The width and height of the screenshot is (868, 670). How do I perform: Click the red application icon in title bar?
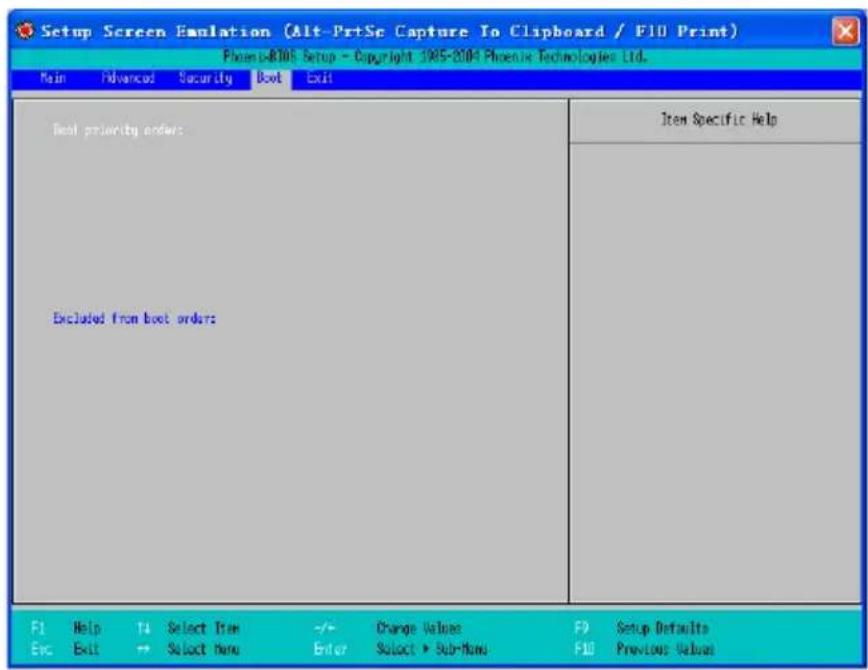tap(24, 31)
